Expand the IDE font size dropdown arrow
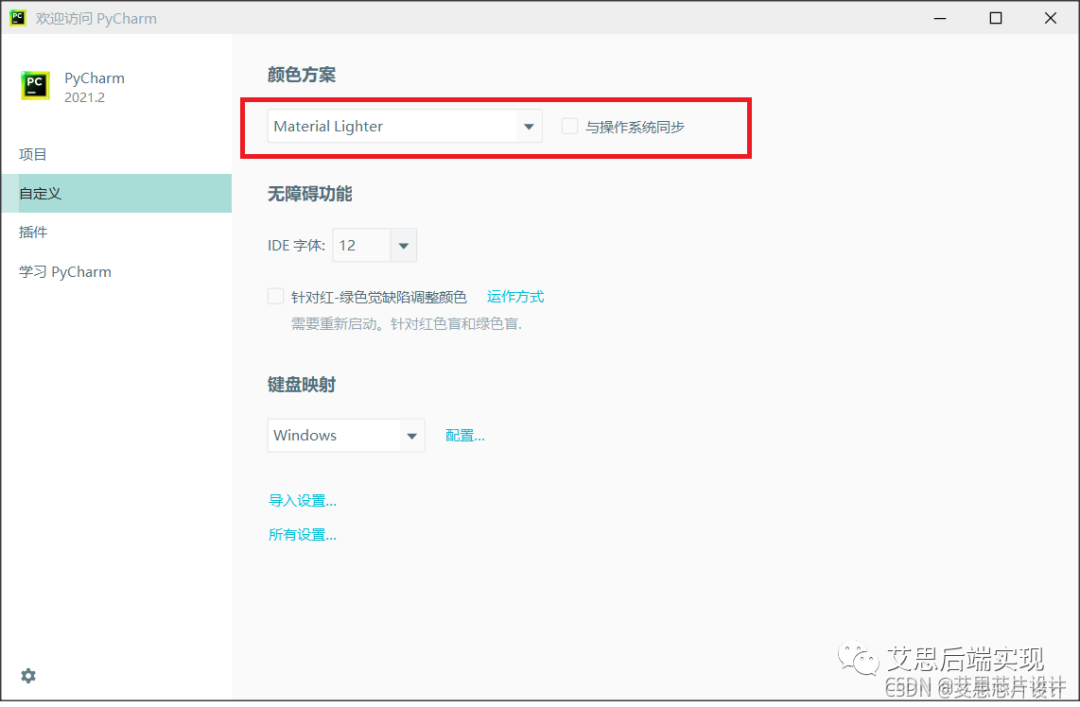The height and width of the screenshot is (707, 1080). 404,245
